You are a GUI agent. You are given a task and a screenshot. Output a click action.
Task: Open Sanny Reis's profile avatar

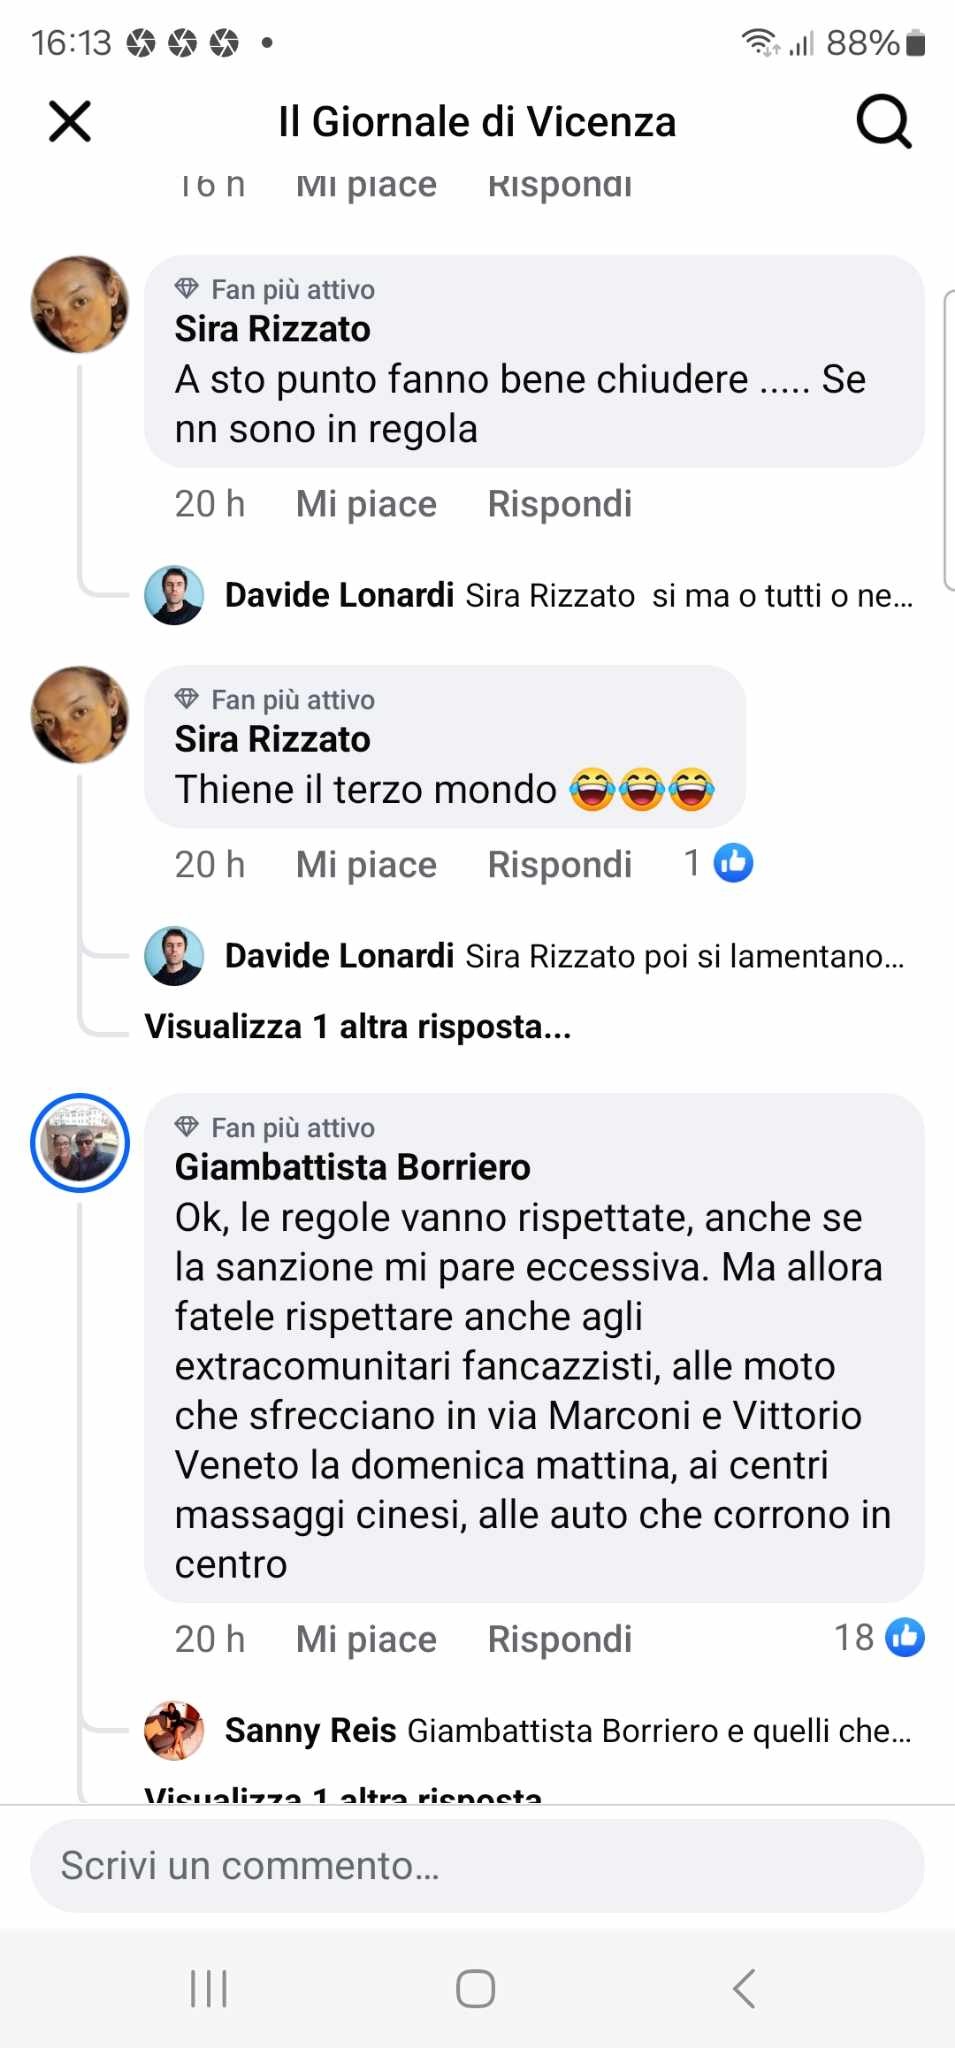coord(174,1730)
